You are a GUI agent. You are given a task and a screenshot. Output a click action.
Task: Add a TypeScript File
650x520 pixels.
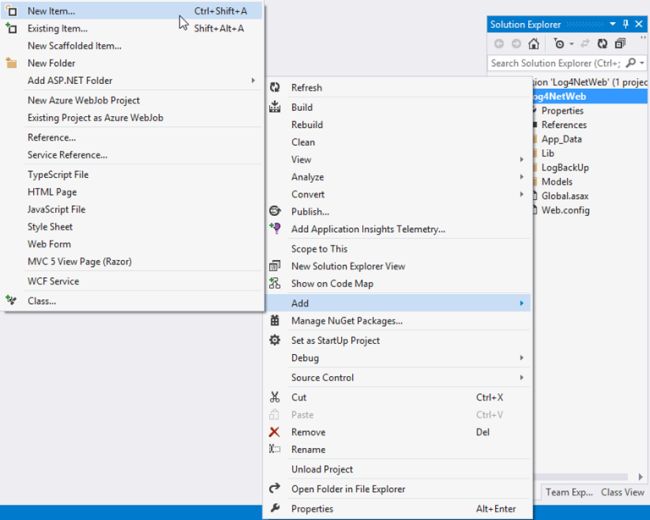point(133,174)
